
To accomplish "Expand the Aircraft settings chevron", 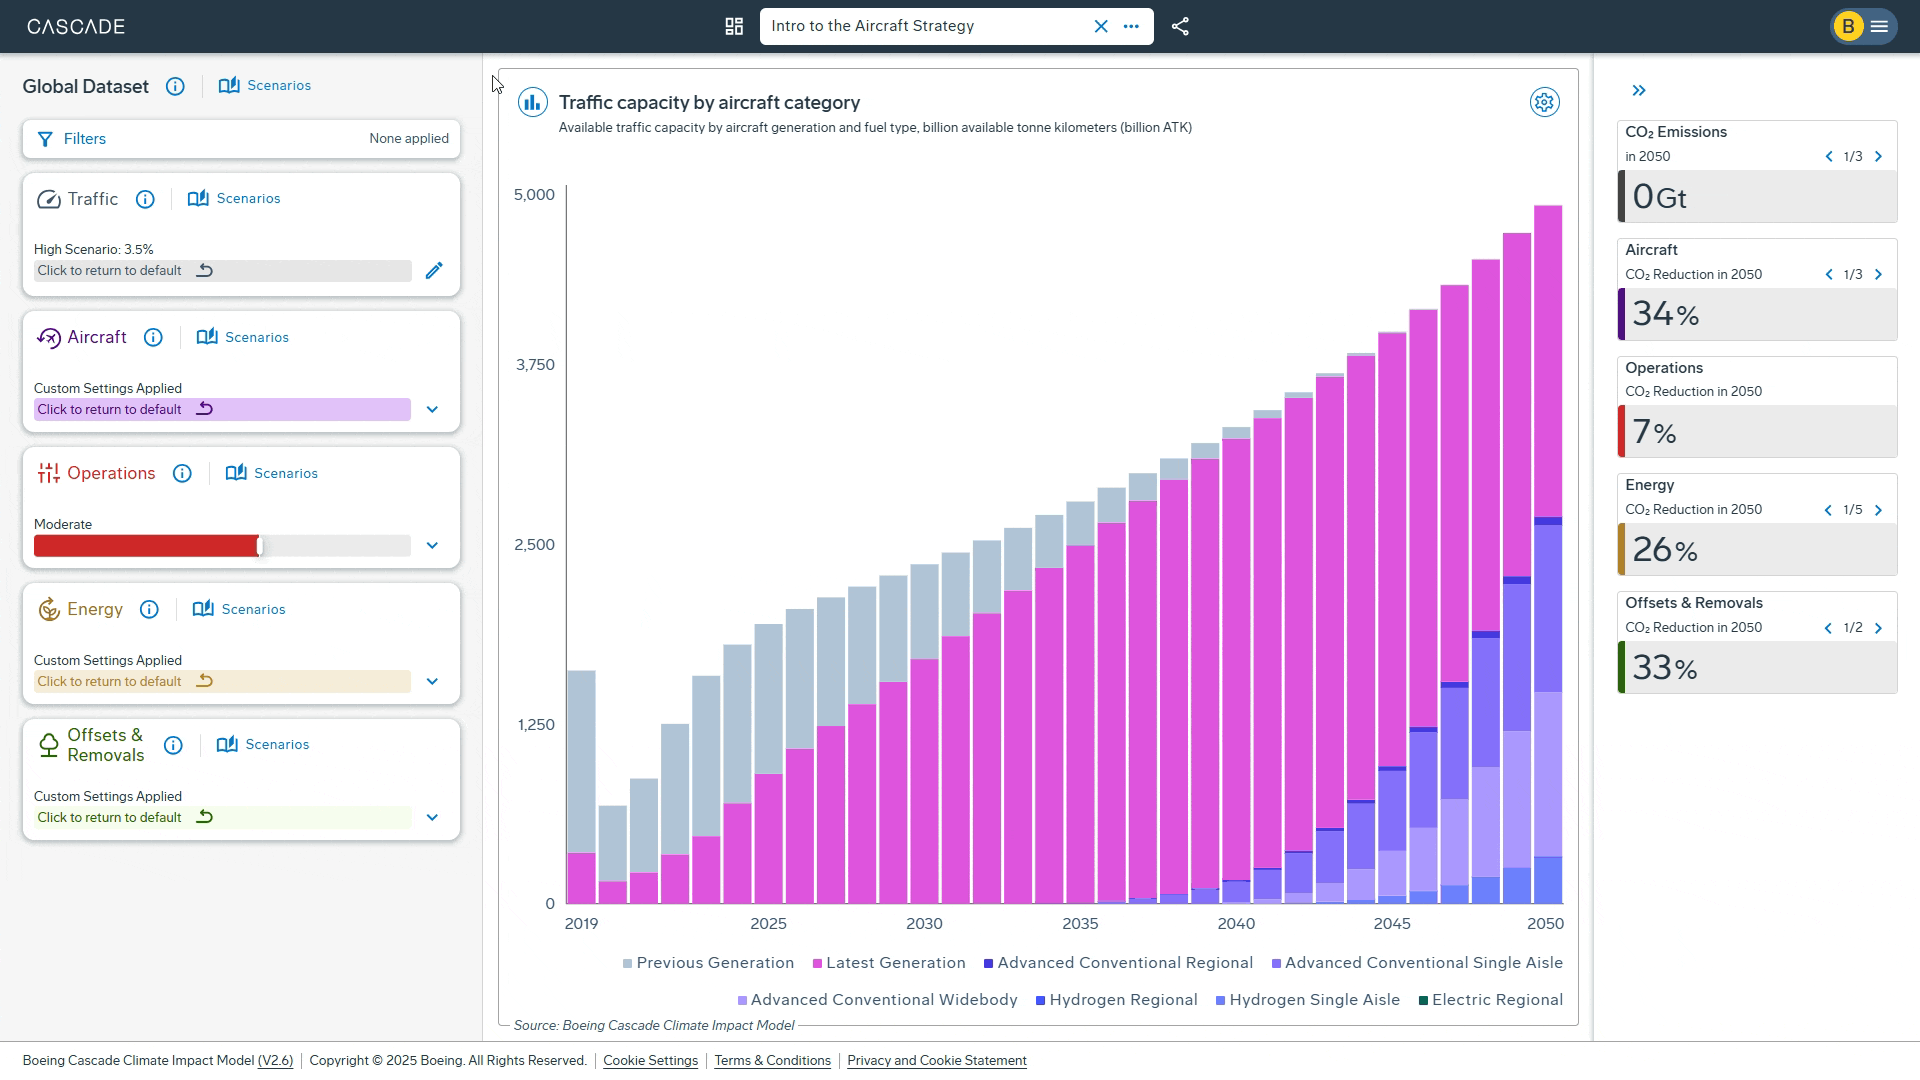I will click(432, 410).
